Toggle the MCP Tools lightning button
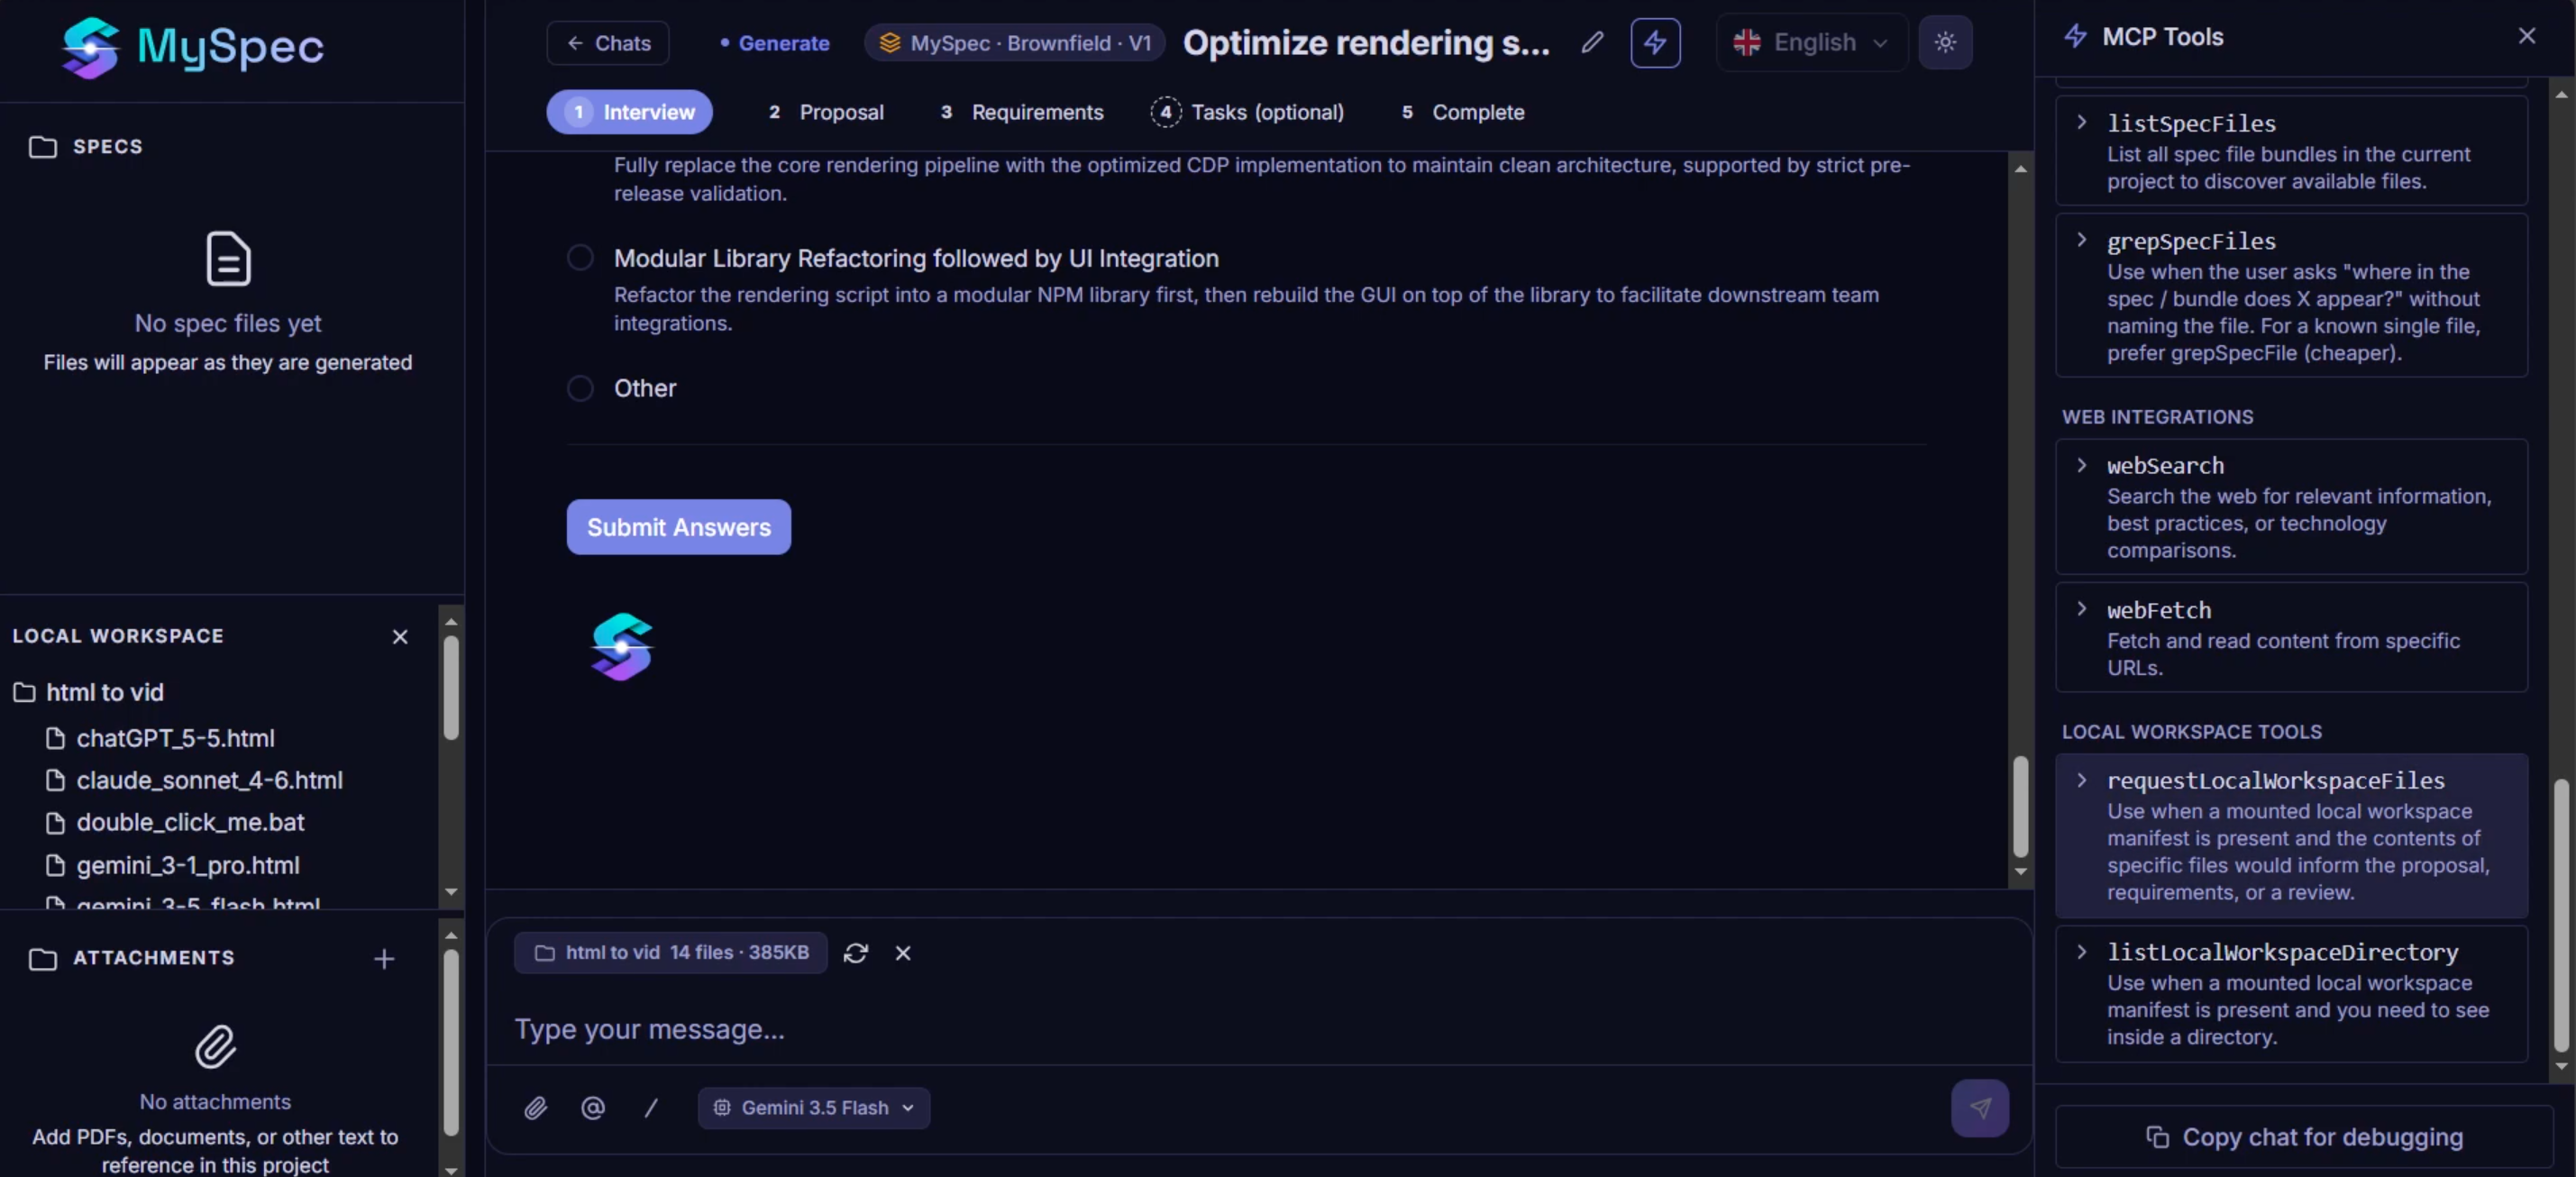 (1655, 43)
